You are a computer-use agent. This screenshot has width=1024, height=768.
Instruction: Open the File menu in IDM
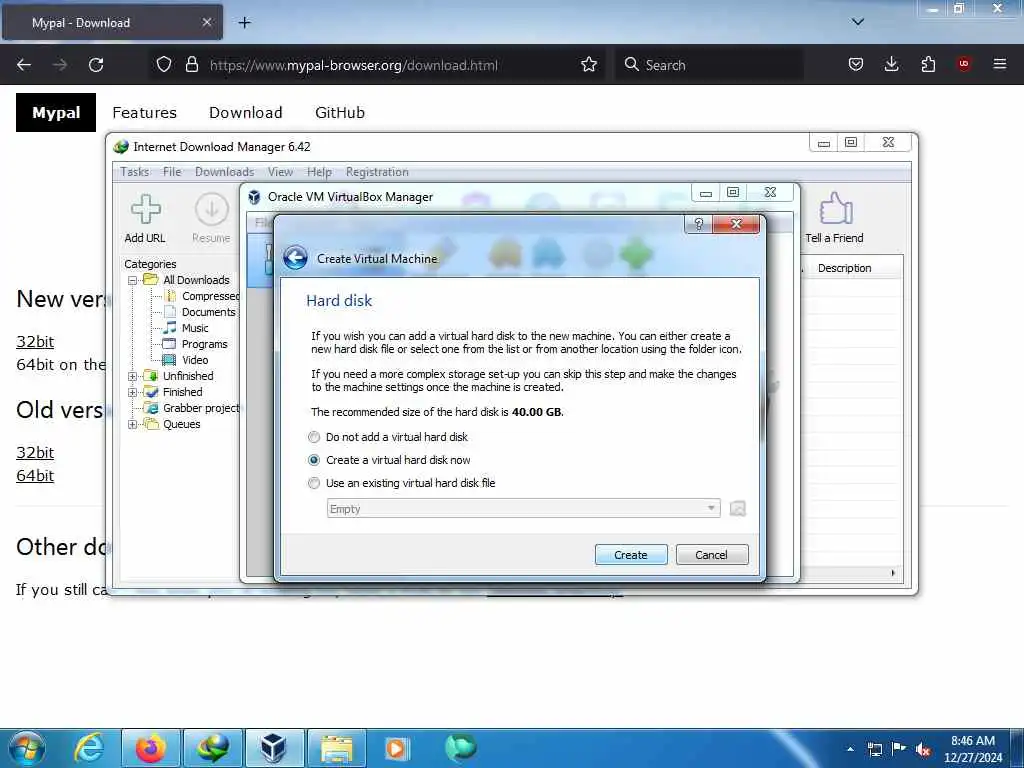(172, 172)
